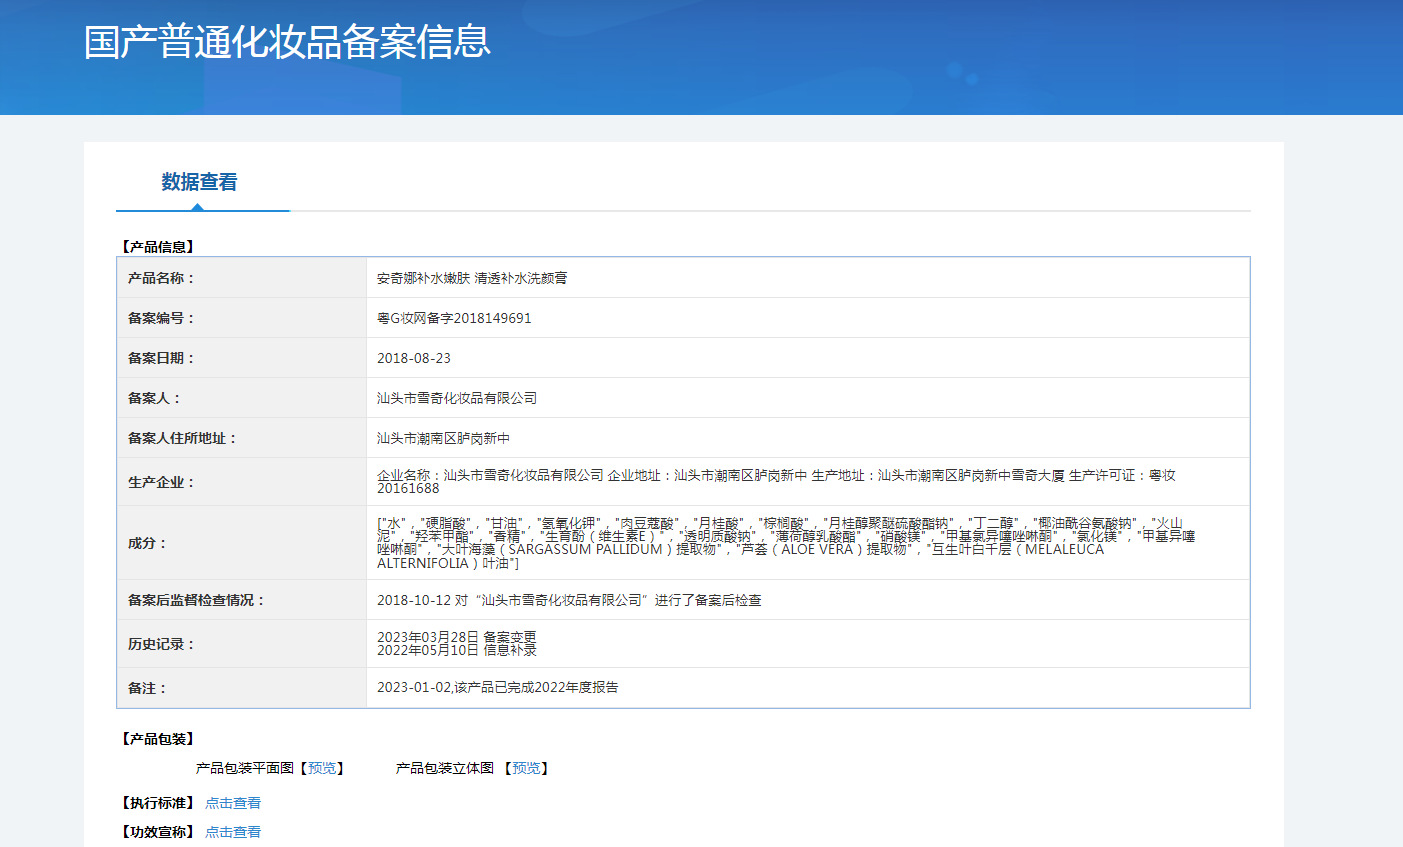Select filing number 粤G妆网备字2018149691
This screenshot has width=1403, height=847.
454,318
